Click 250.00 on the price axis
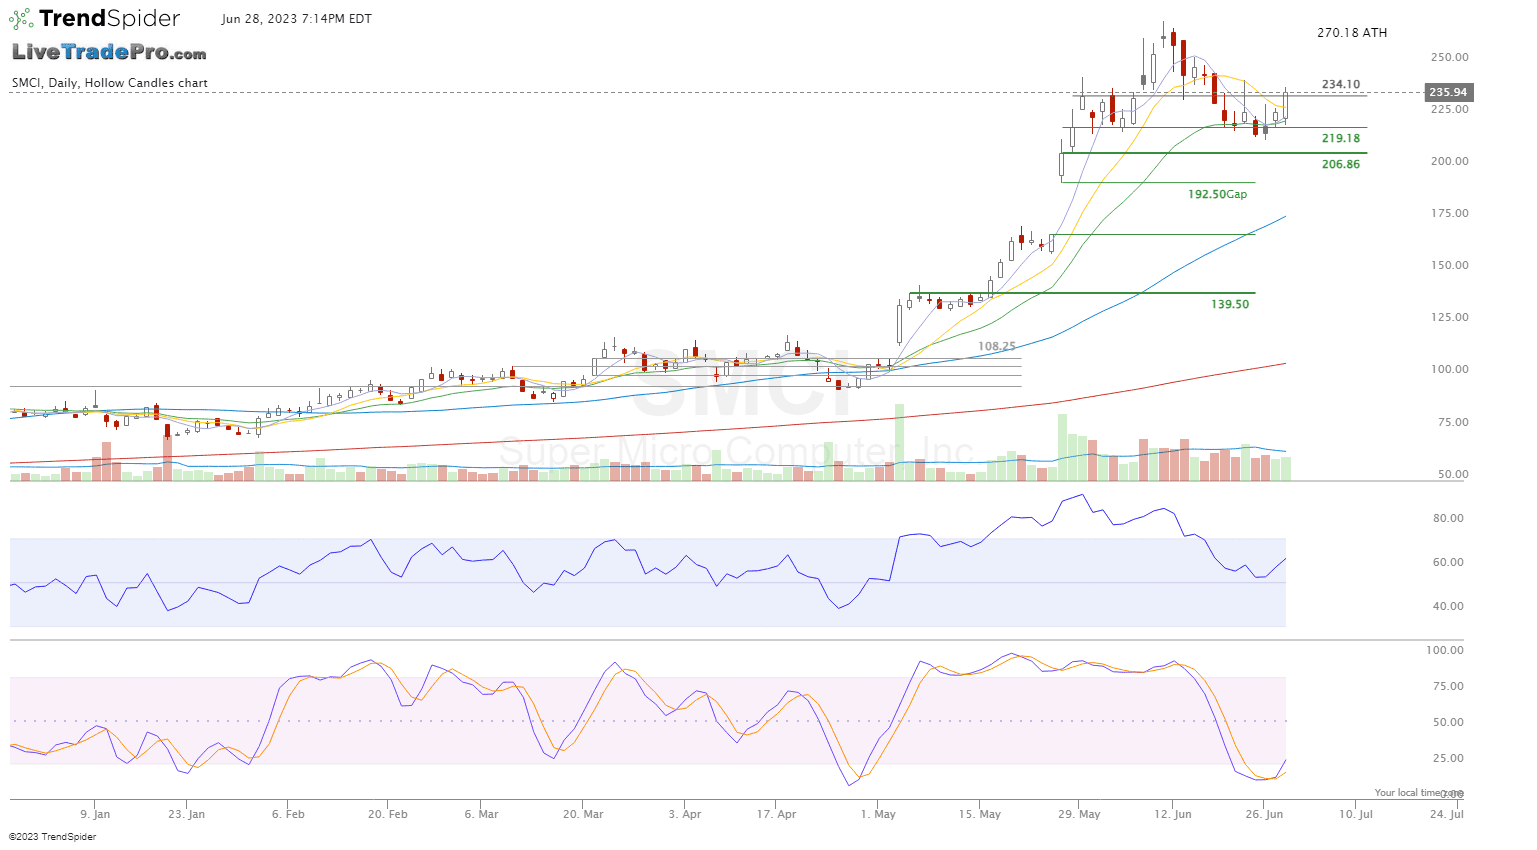This screenshot has height=850, width=1537. pos(1450,57)
